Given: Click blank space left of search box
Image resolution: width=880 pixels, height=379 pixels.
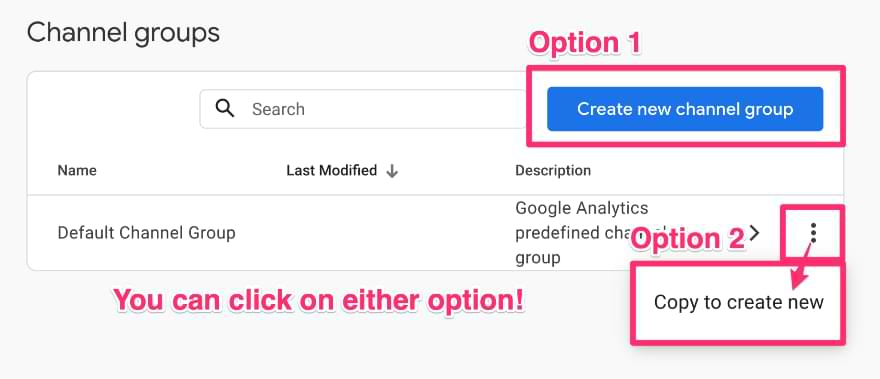Looking at the screenshot, I should point(112,108).
